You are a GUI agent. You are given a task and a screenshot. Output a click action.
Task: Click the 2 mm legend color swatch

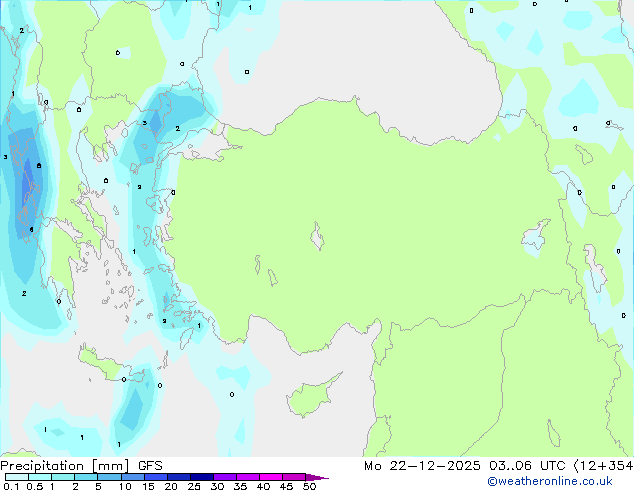click(x=86, y=477)
